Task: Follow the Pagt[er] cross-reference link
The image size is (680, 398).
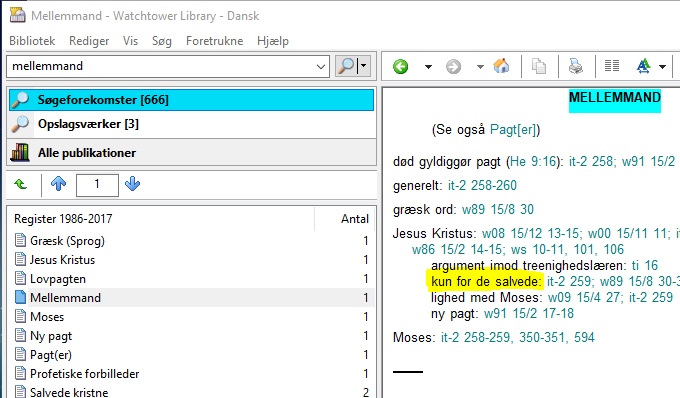Action: click(513, 130)
